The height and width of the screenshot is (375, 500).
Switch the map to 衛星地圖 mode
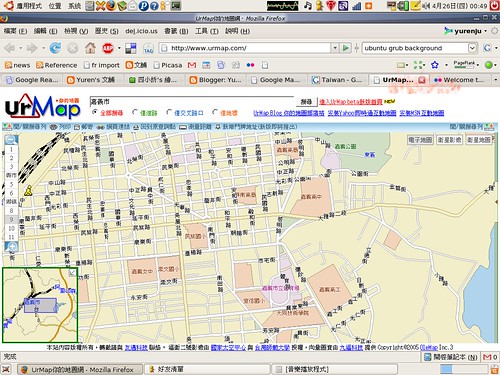[x=478, y=140]
